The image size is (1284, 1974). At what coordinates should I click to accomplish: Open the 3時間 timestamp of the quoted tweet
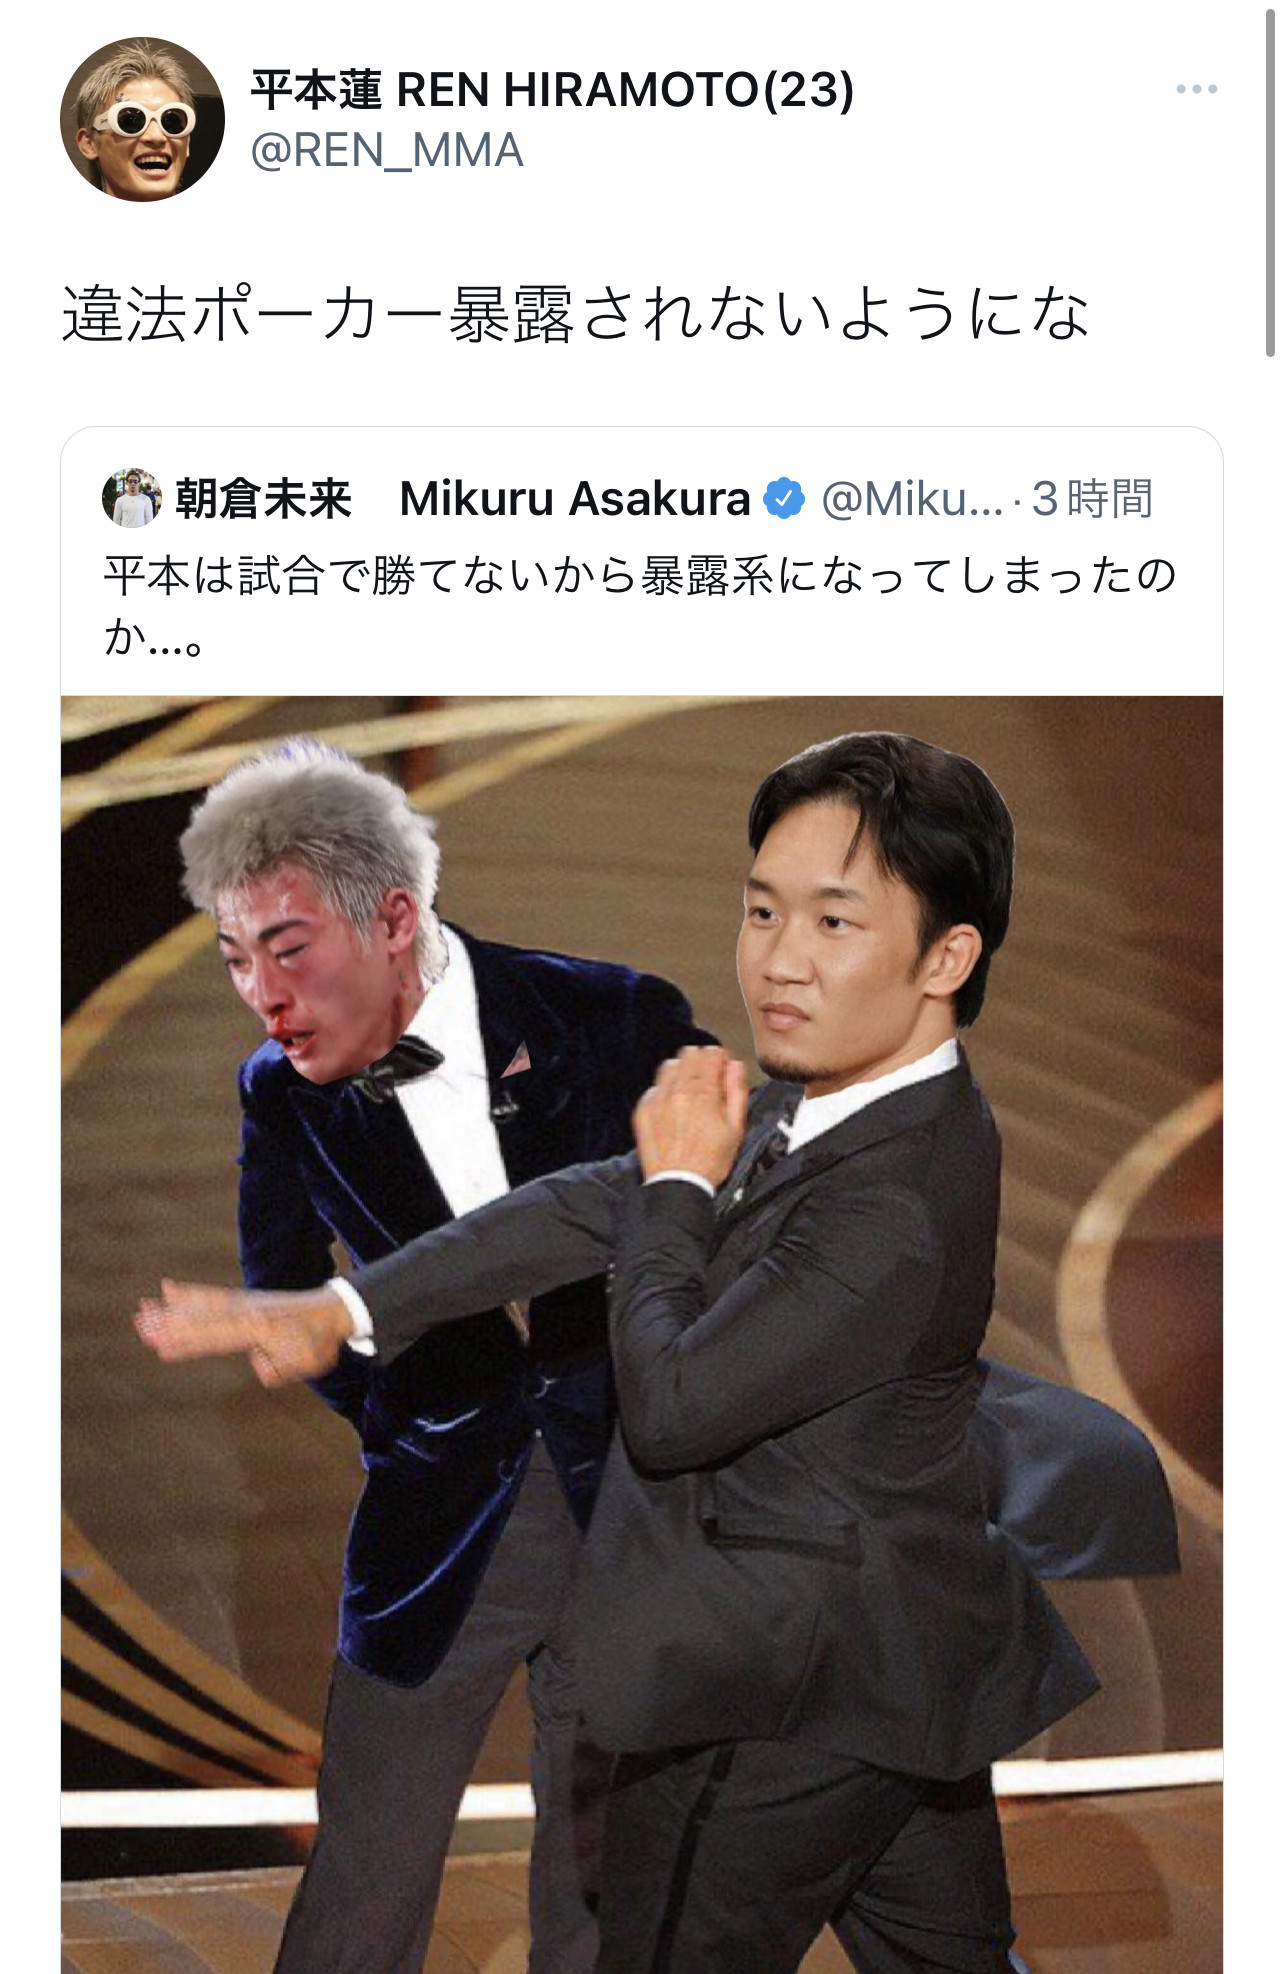pyautogui.click(x=1092, y=498)
